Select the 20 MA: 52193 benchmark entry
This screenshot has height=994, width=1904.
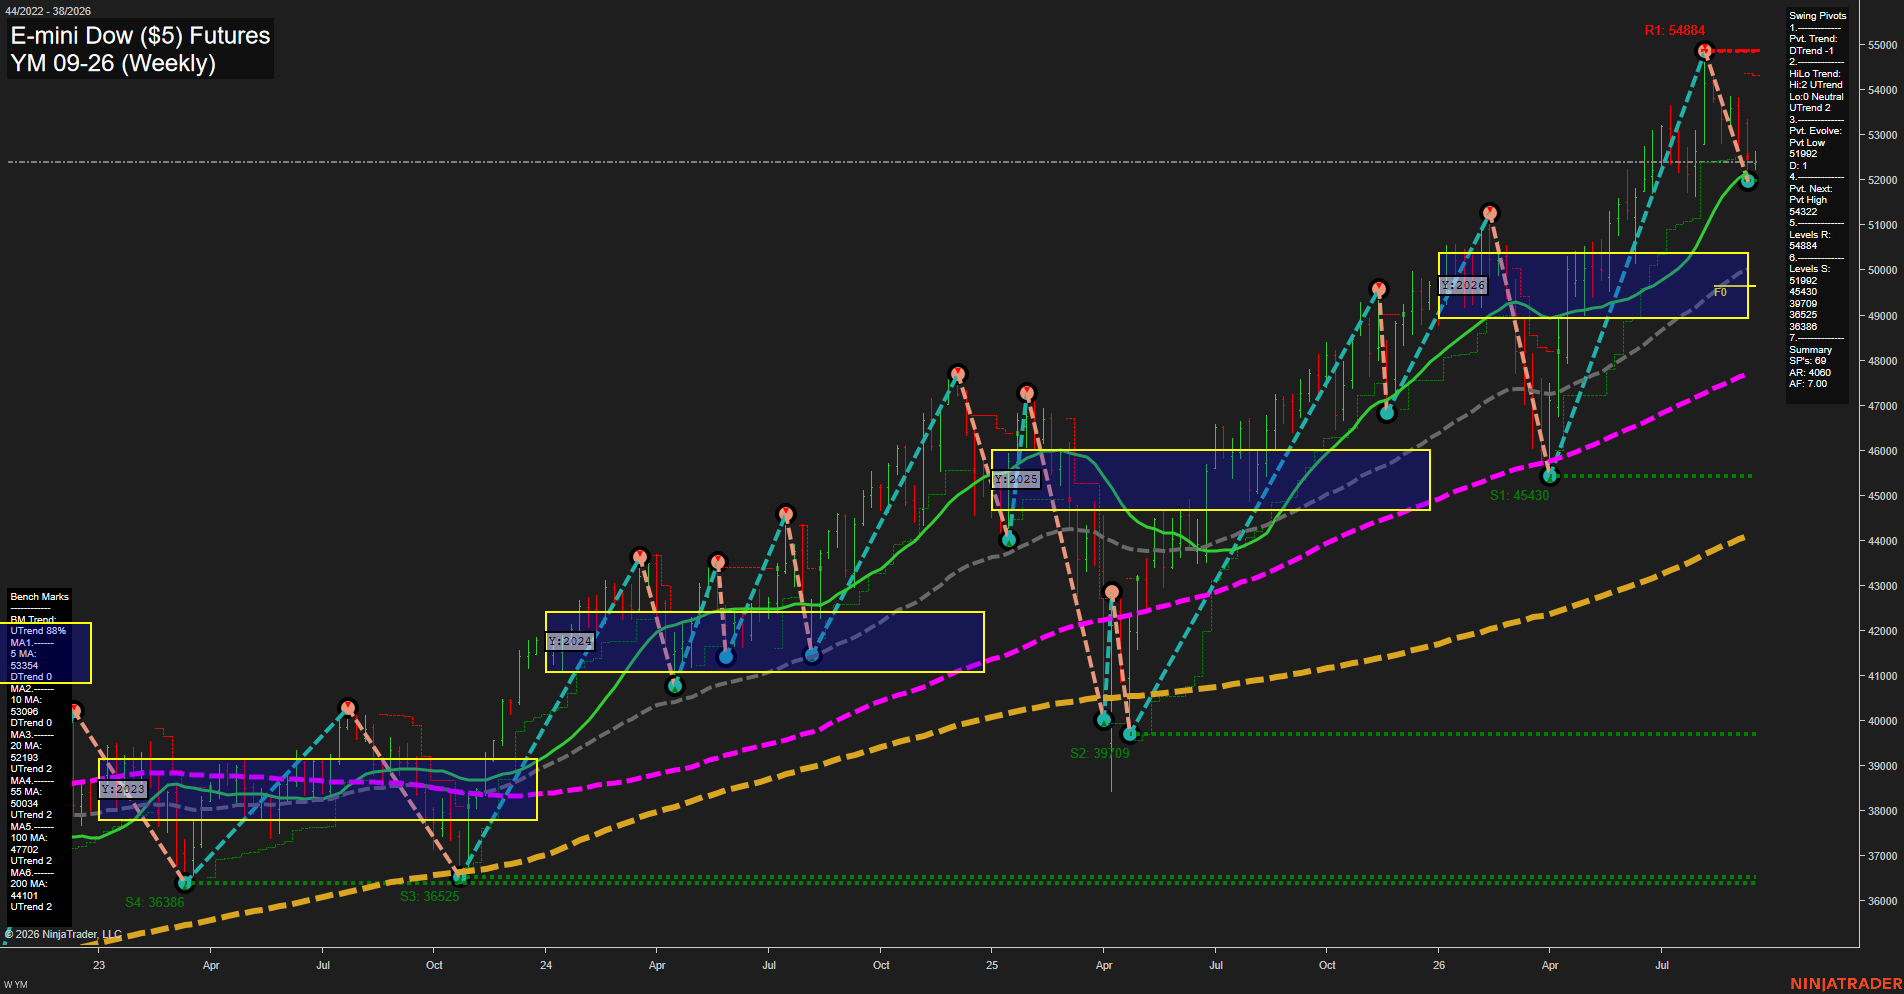pos(26,752)
